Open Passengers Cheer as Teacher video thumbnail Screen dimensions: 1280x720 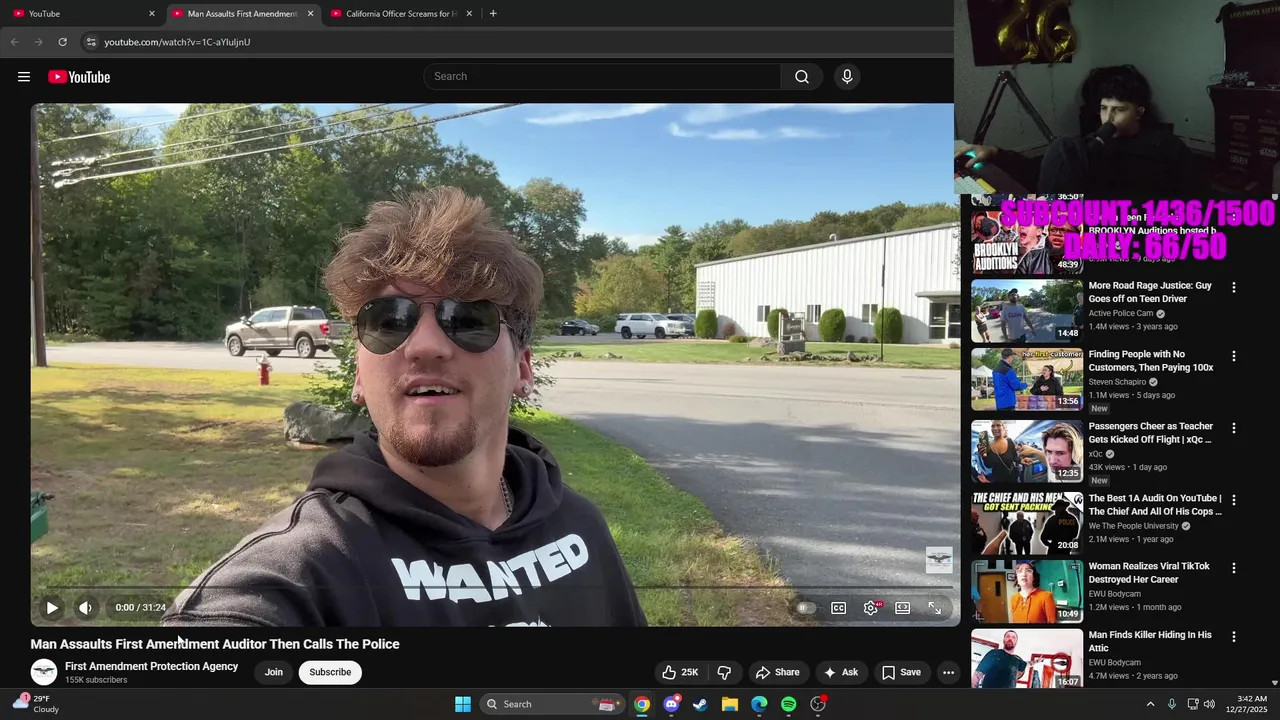[x=1027, y=451]
